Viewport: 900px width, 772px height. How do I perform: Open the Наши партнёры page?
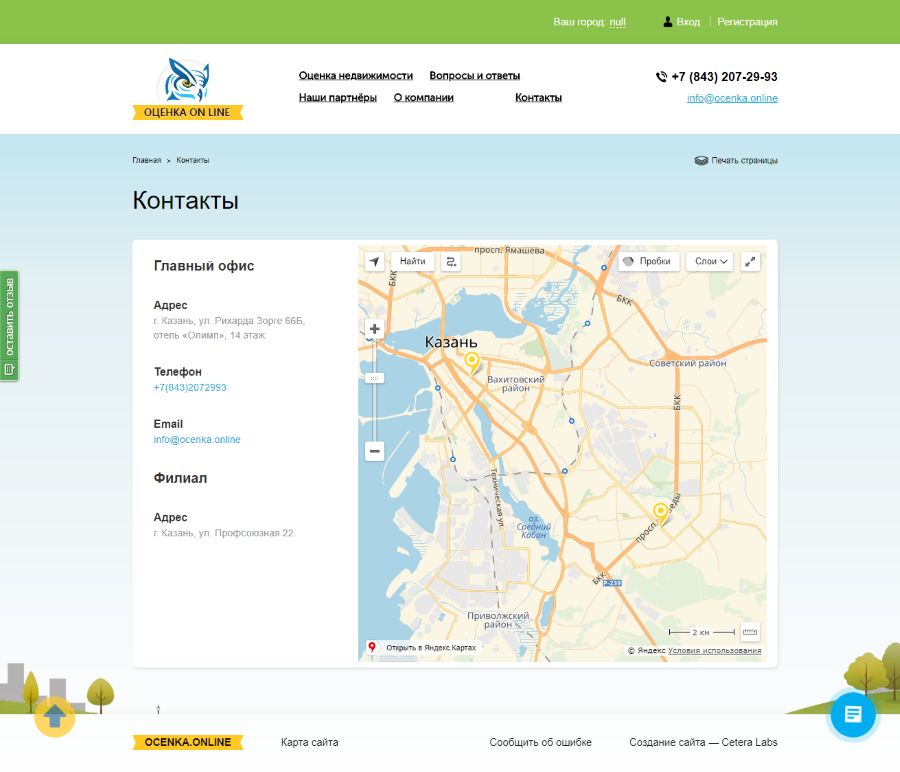tap(337, 97)
